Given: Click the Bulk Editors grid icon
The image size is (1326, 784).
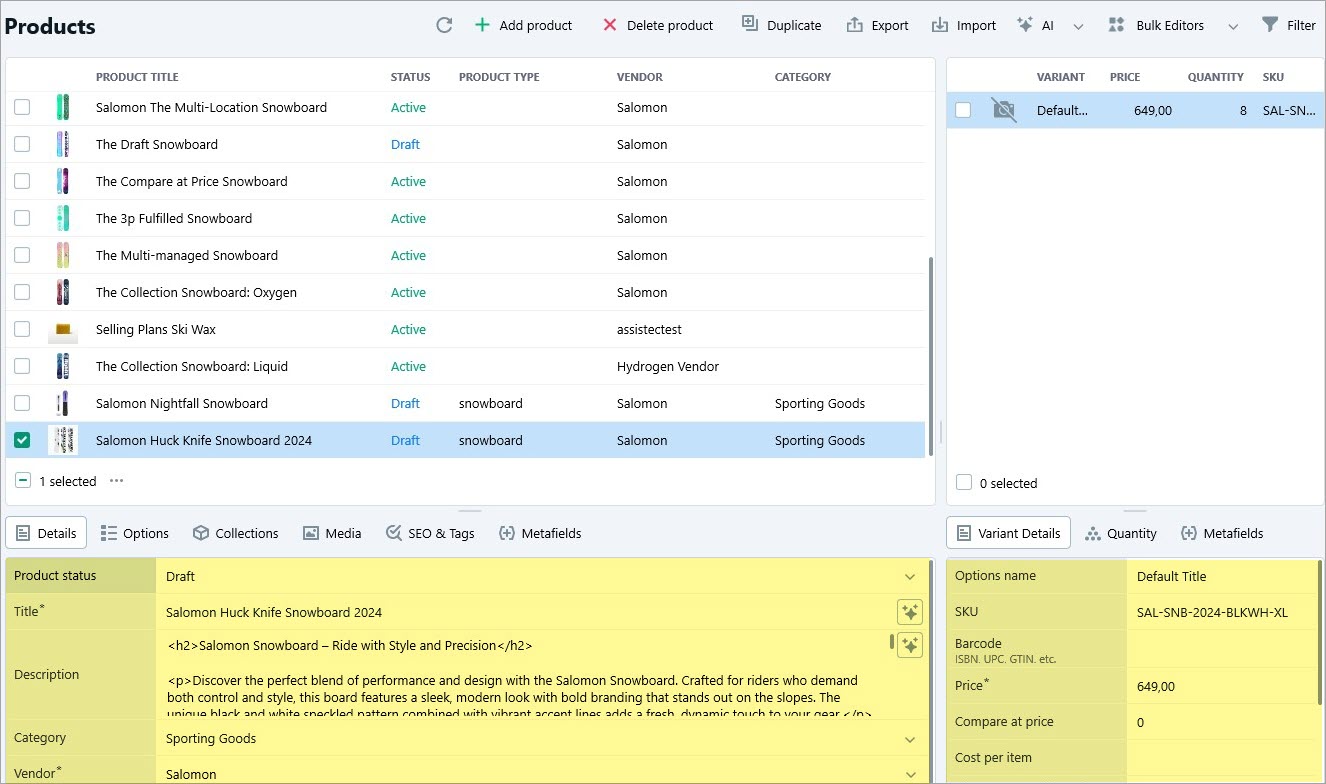Looking at the screenshot, I should point(1117,25).
